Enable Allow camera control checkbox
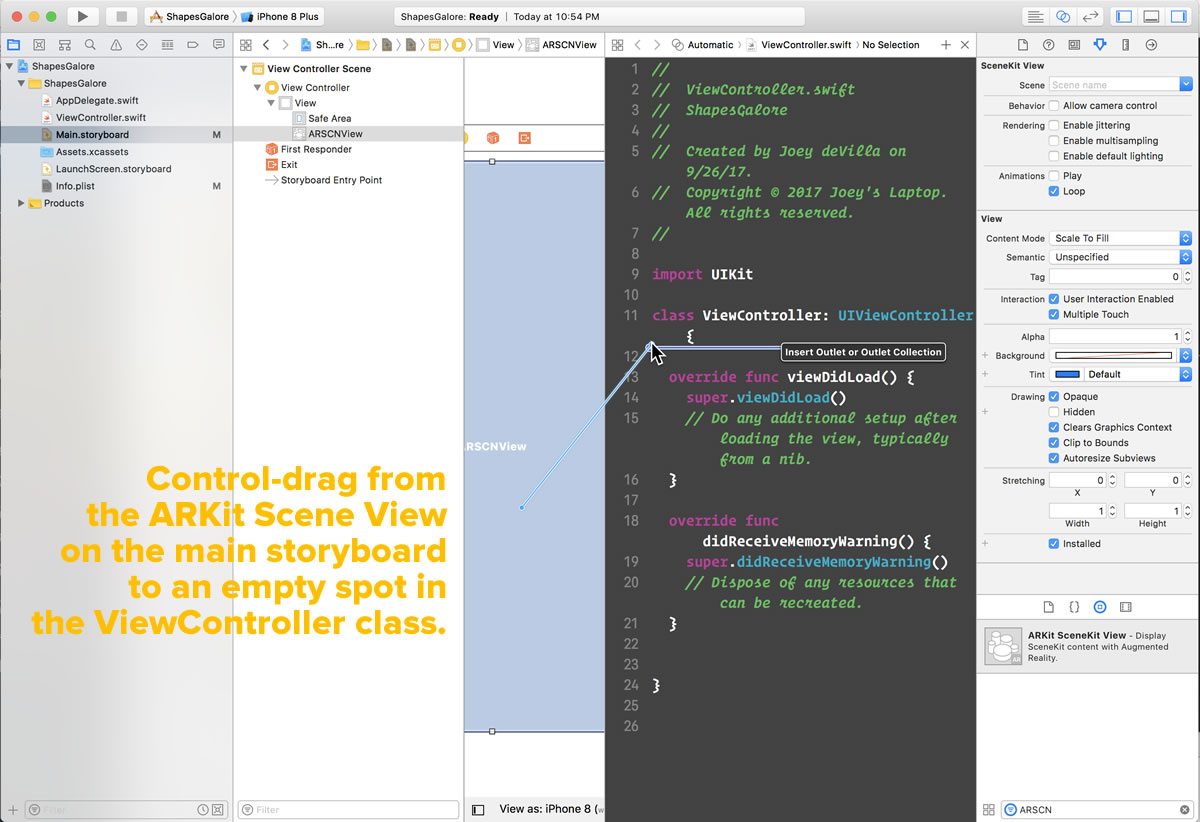1200x822 pixels. coord(1054,106)
